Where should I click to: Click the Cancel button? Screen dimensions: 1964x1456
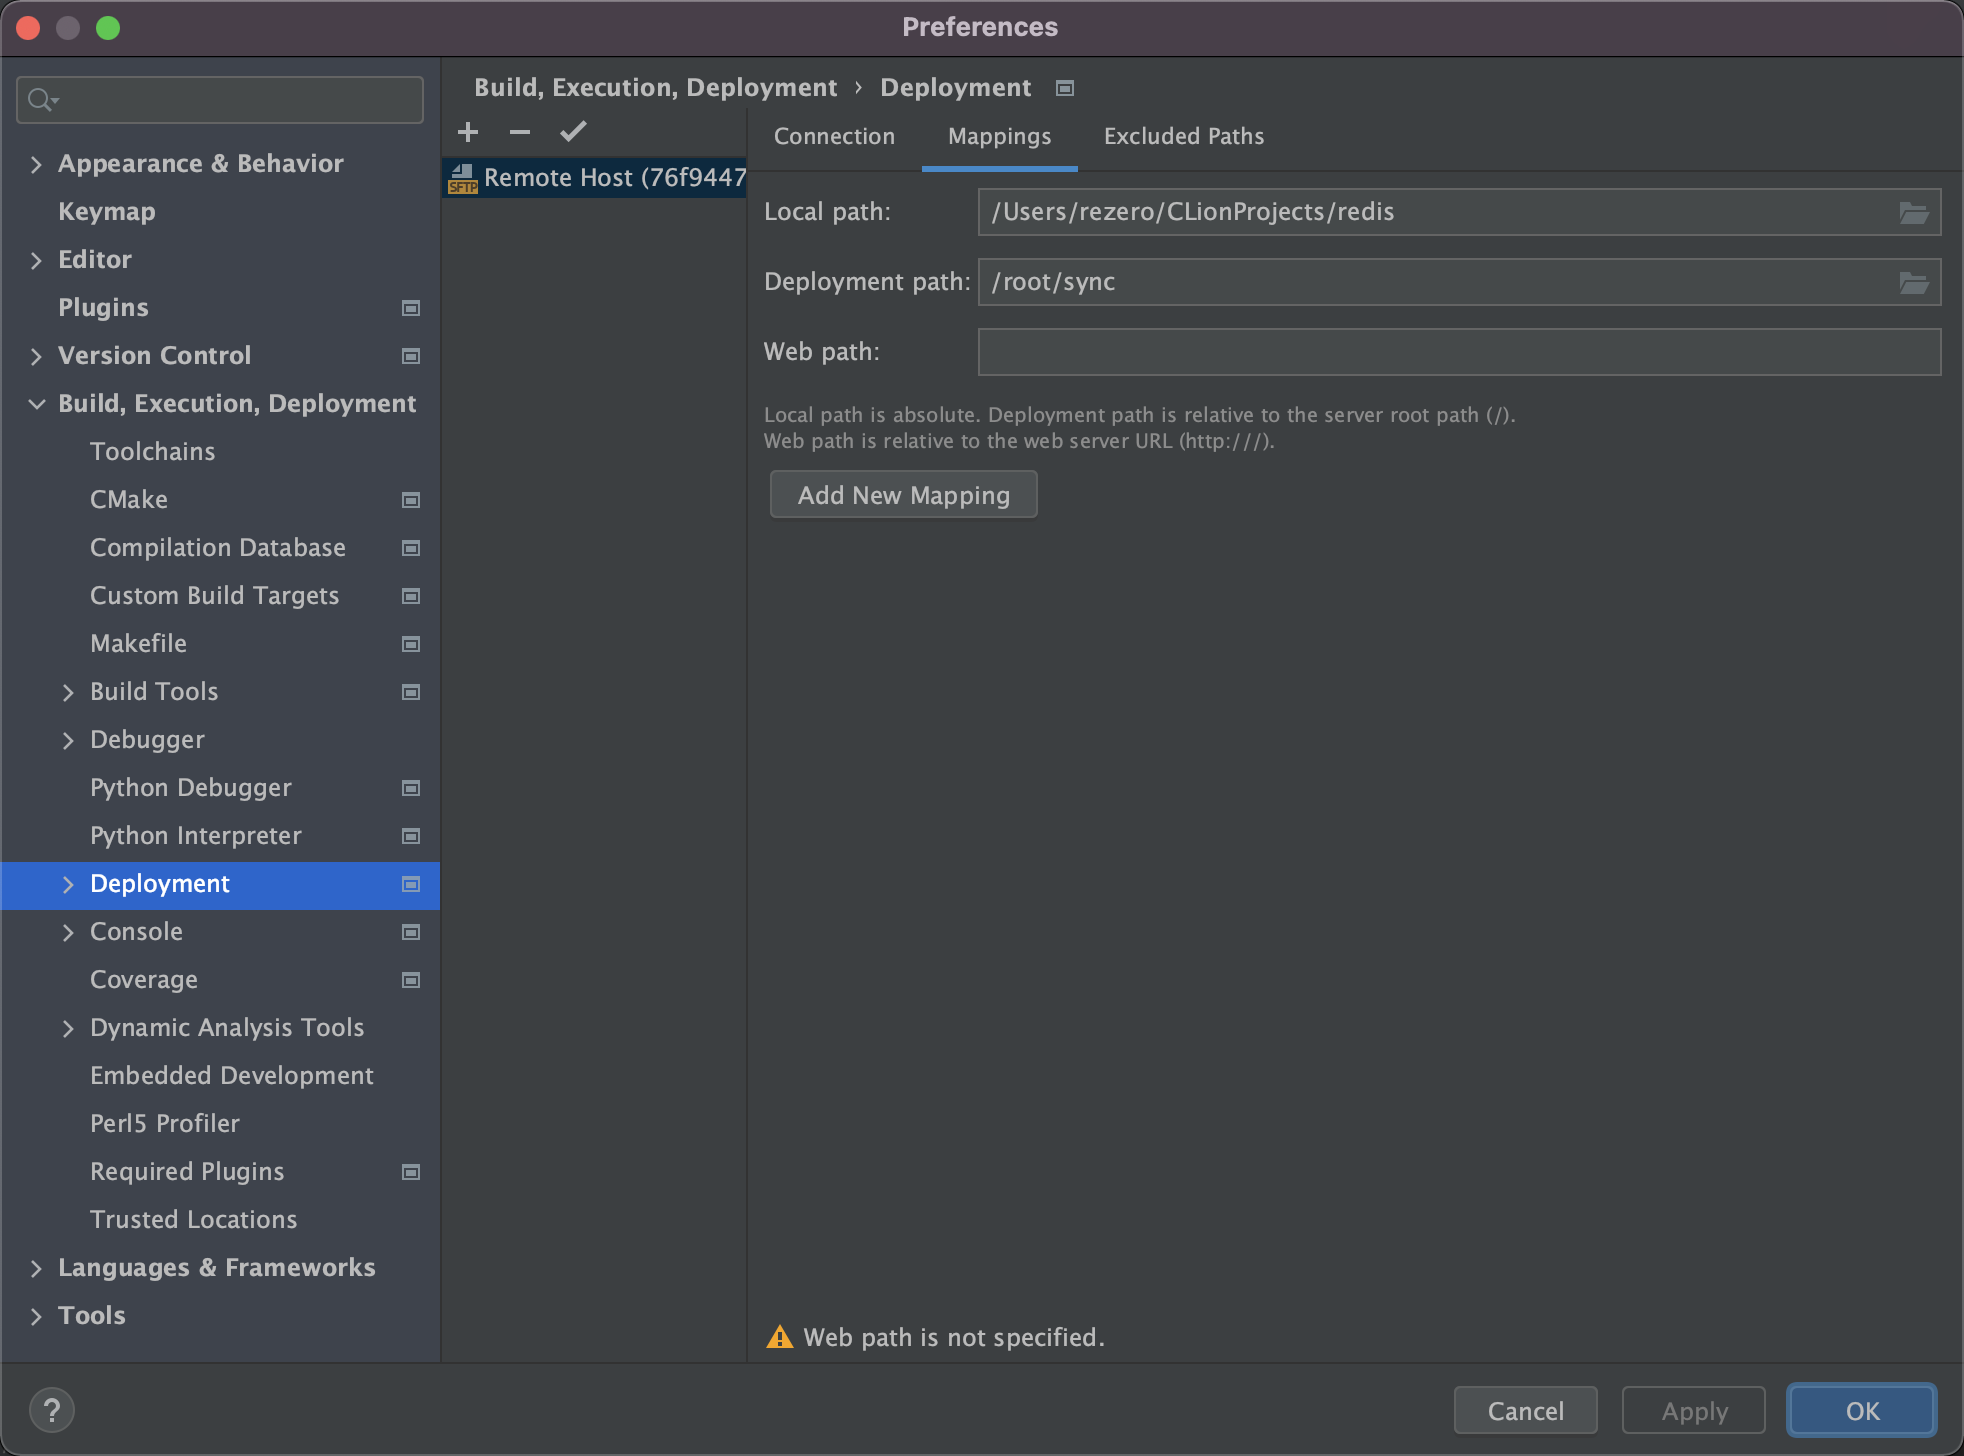tap(1525, 1410)
